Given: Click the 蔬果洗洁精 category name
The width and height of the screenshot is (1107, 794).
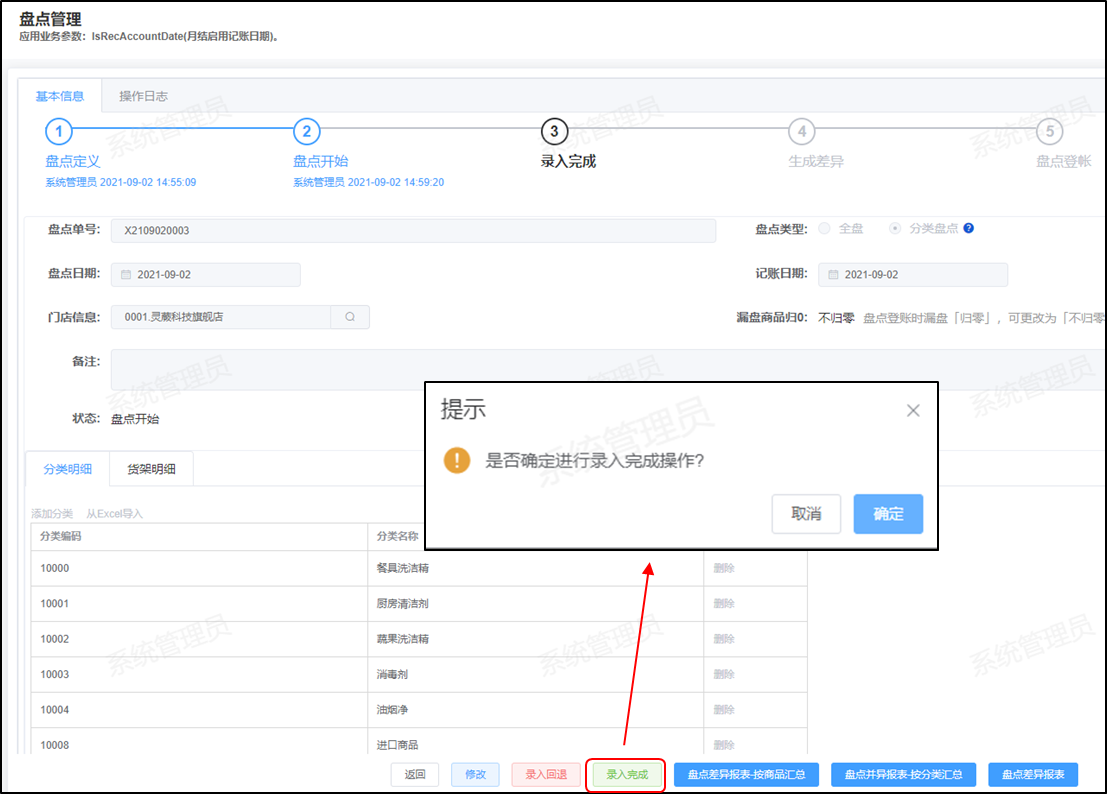Looking at the screenshot, I should tap(402, 639).
